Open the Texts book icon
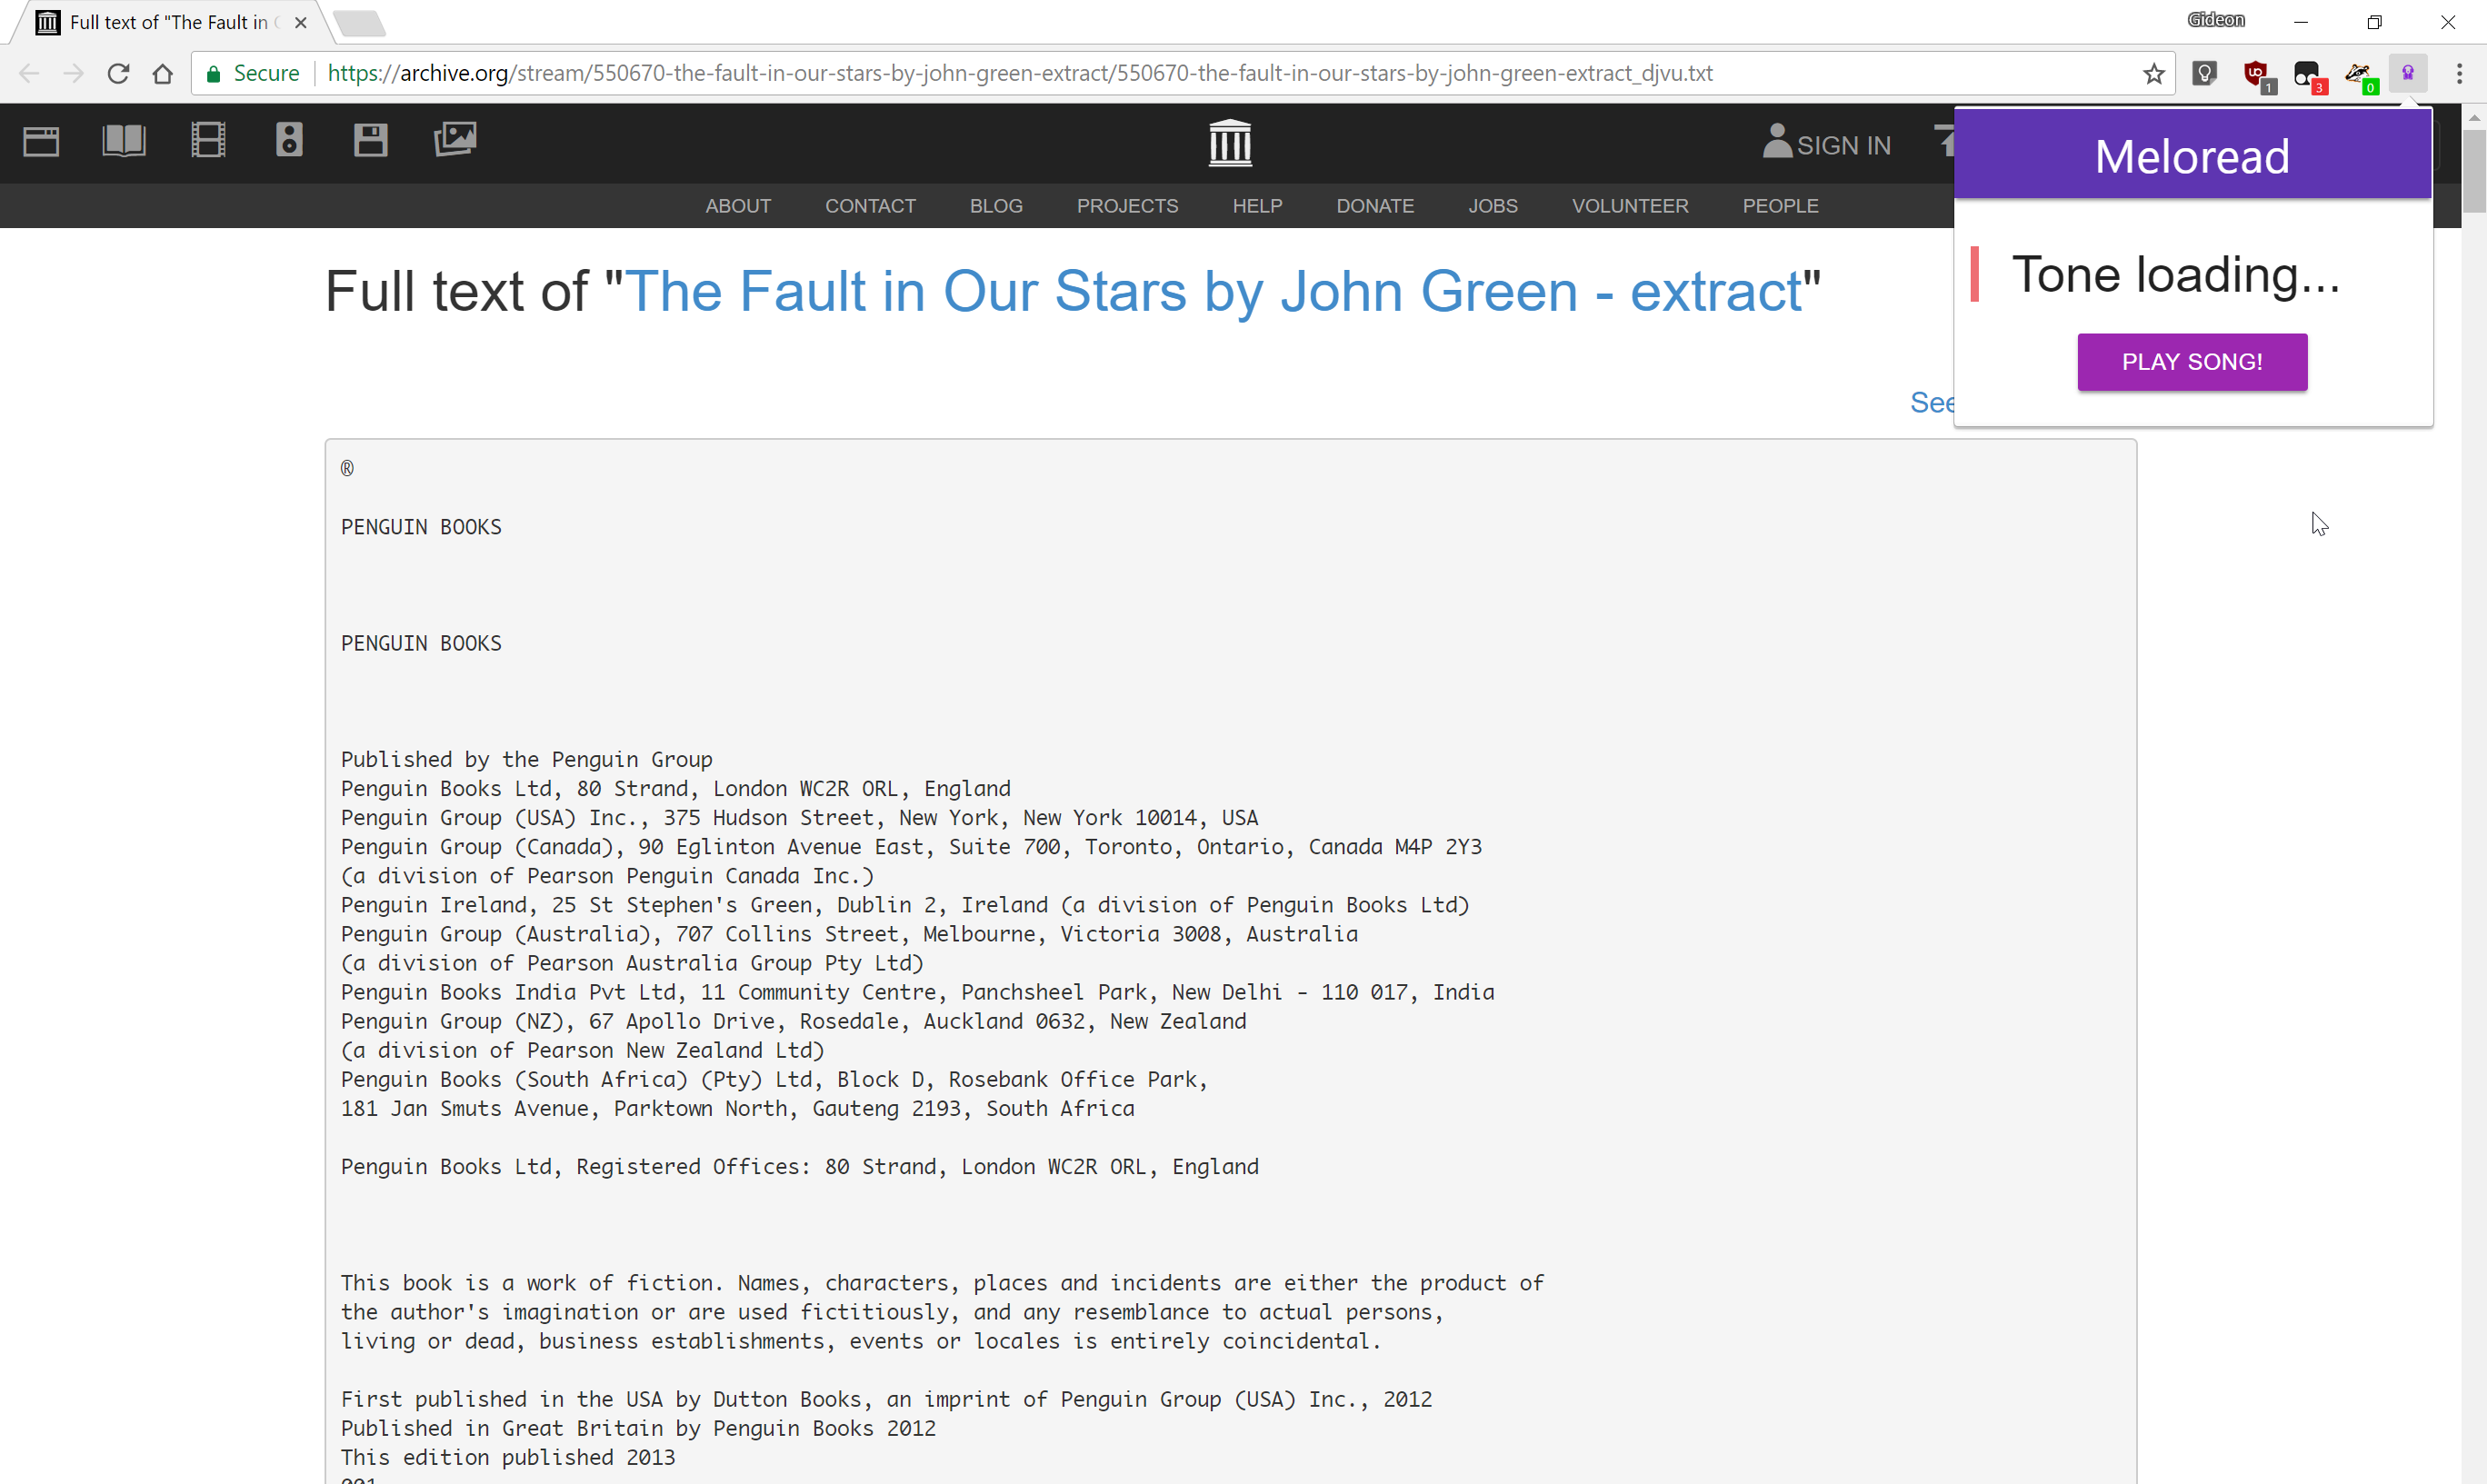The width and height of the screenshot is (2487, 1484). [124, 141]
